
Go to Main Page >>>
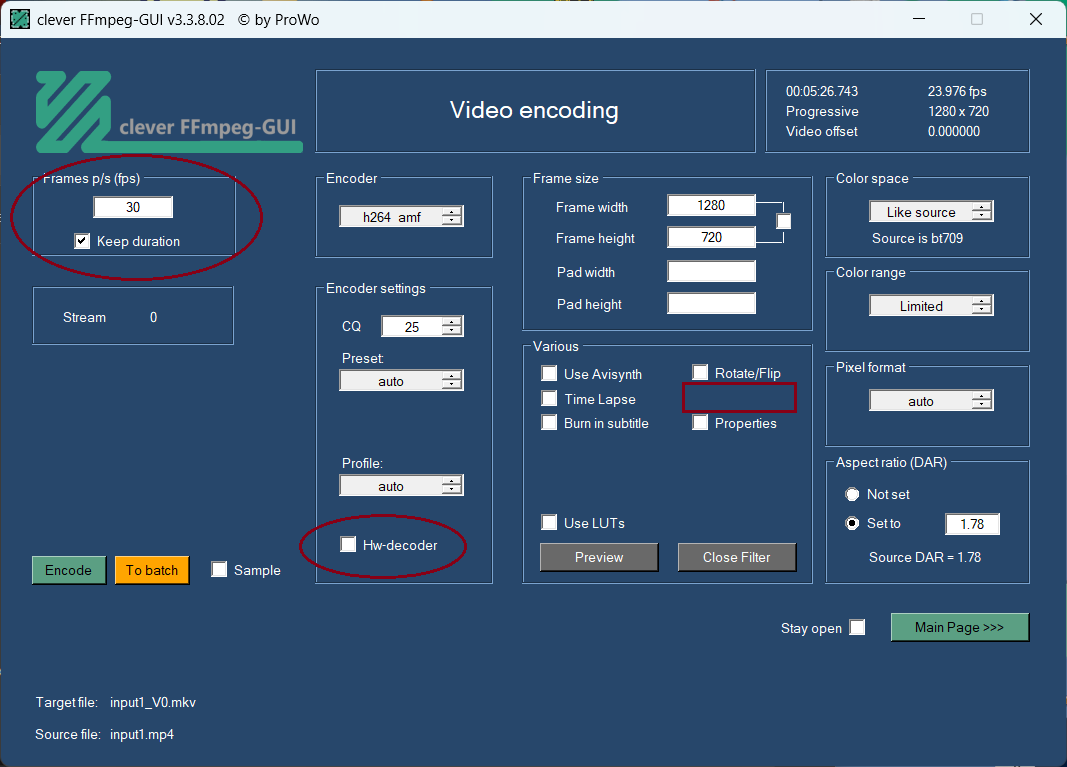click(959, 627)
